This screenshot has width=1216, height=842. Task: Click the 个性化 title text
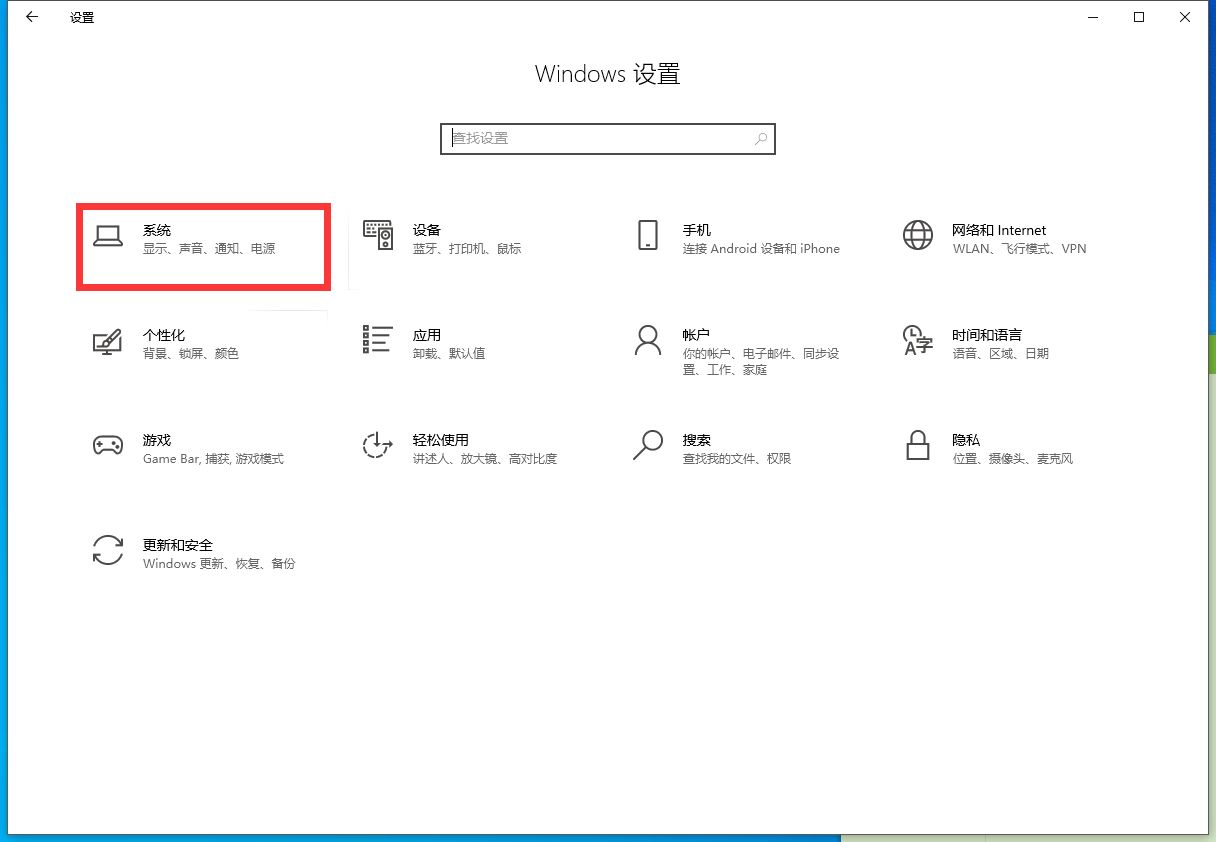tap(164, 335)
